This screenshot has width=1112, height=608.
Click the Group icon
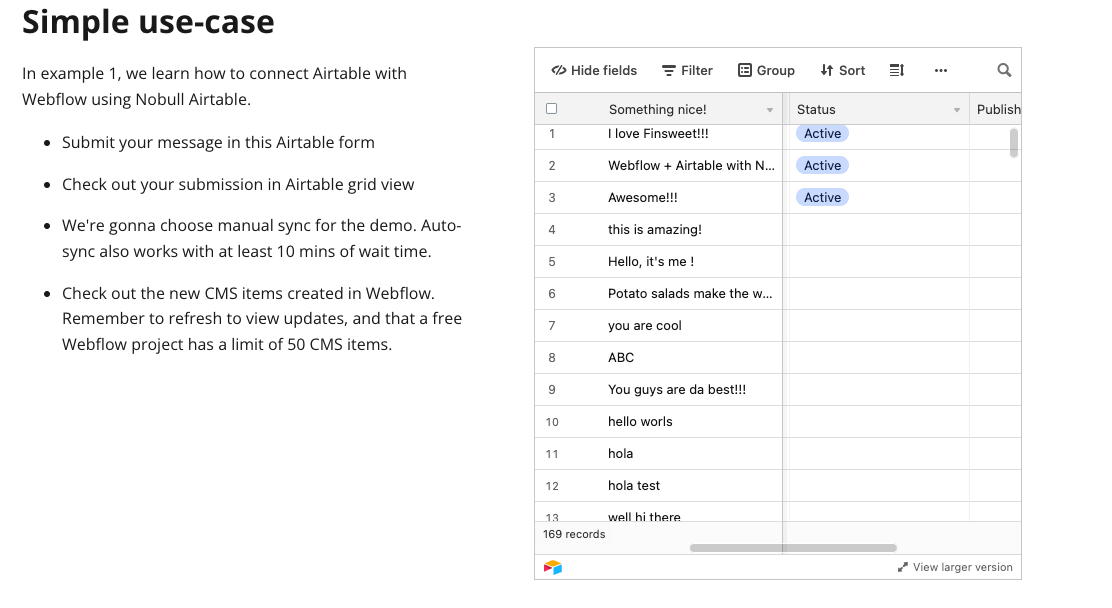(745, 70)
